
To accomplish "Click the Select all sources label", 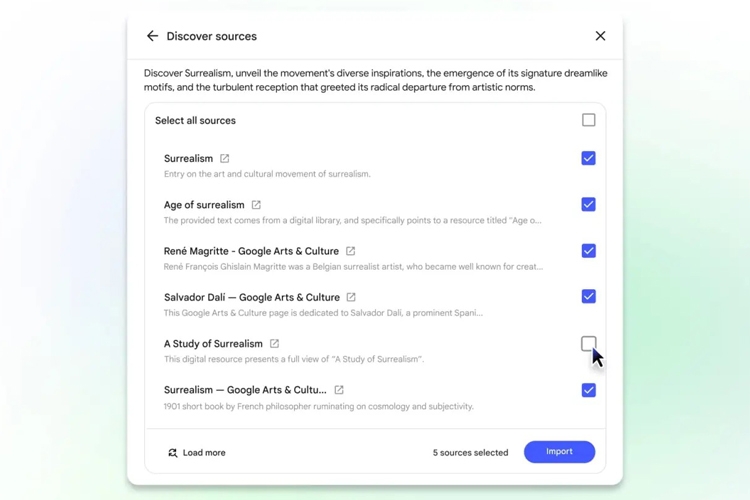I will tap(195, 120).
